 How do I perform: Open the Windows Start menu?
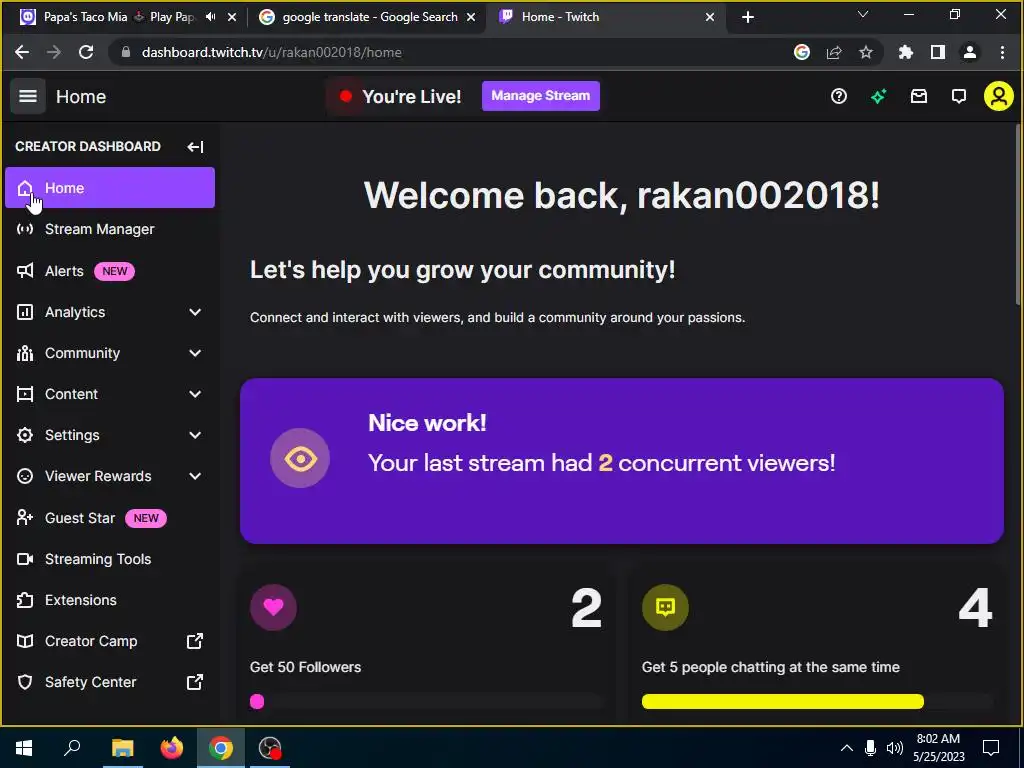point(24,748)
